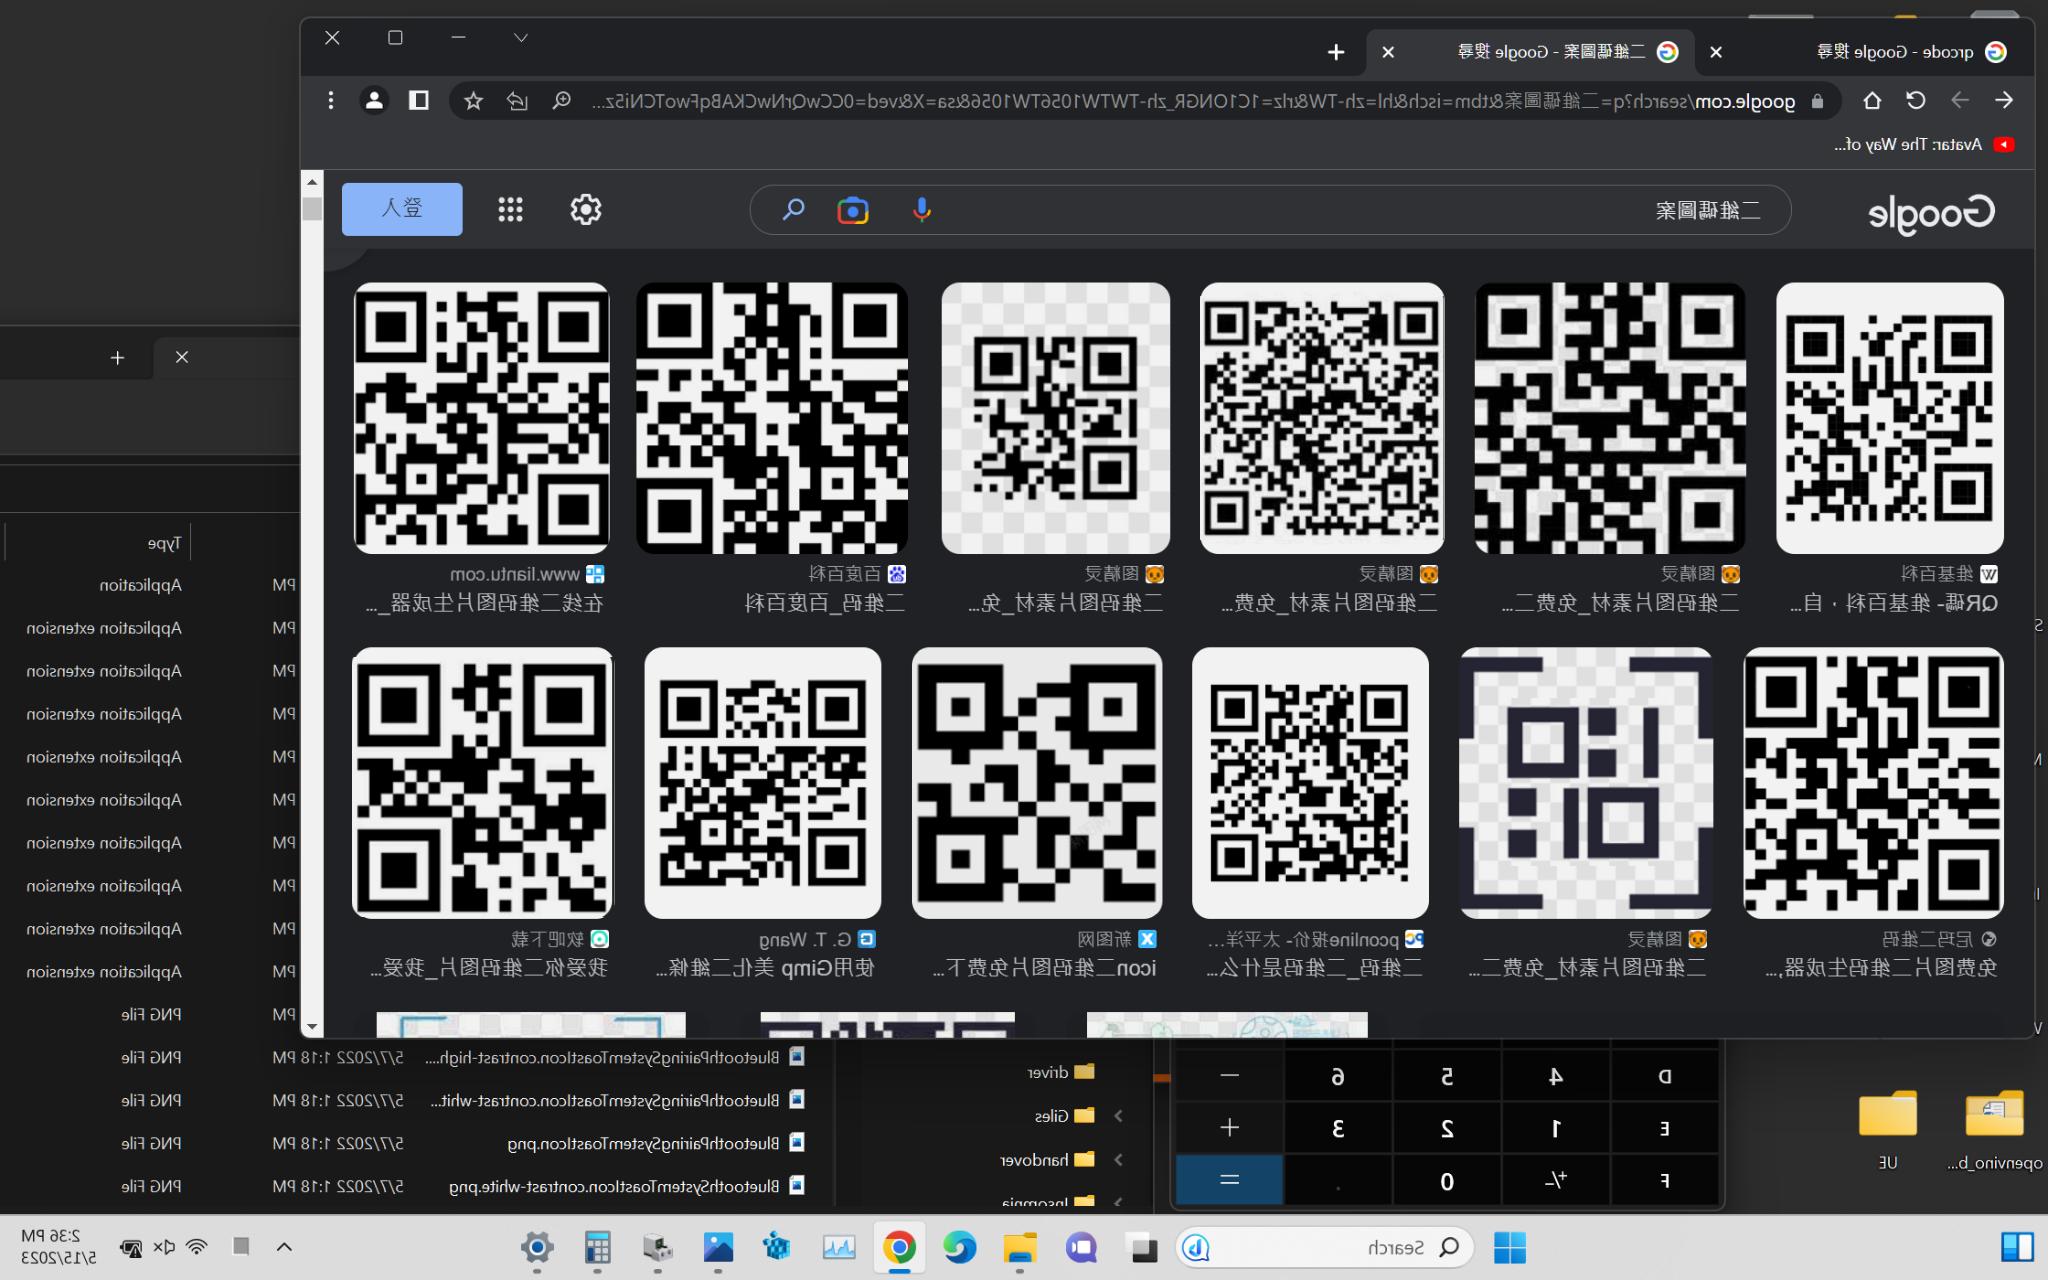Click calculator hex digit F
Image resolution: width=2048 pixels, height=1280 pixels.
click(1665, 1181)
